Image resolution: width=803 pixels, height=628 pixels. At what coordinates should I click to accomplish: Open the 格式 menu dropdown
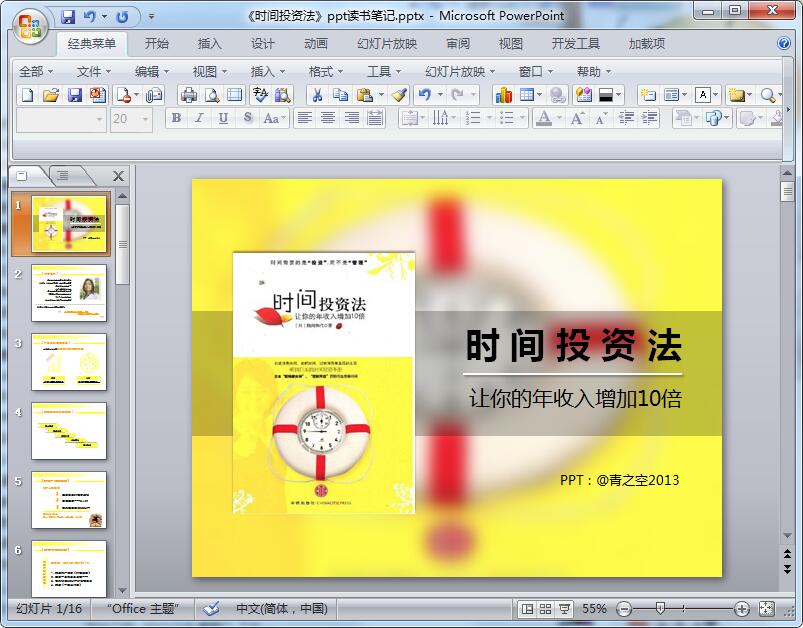pyautogui.click(x=326, y=72)
